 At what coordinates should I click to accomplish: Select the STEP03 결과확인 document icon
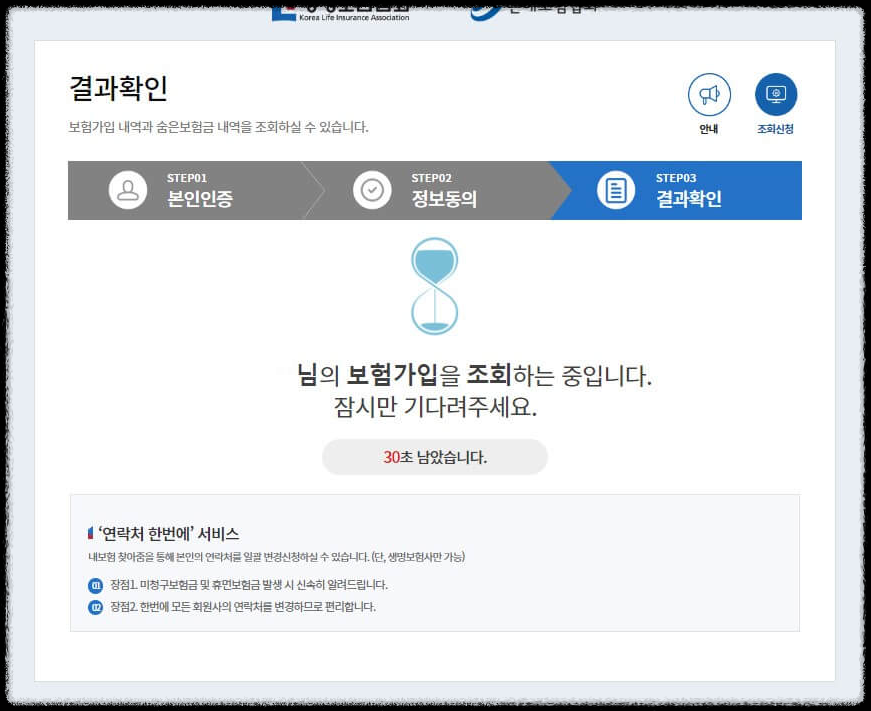616,189
